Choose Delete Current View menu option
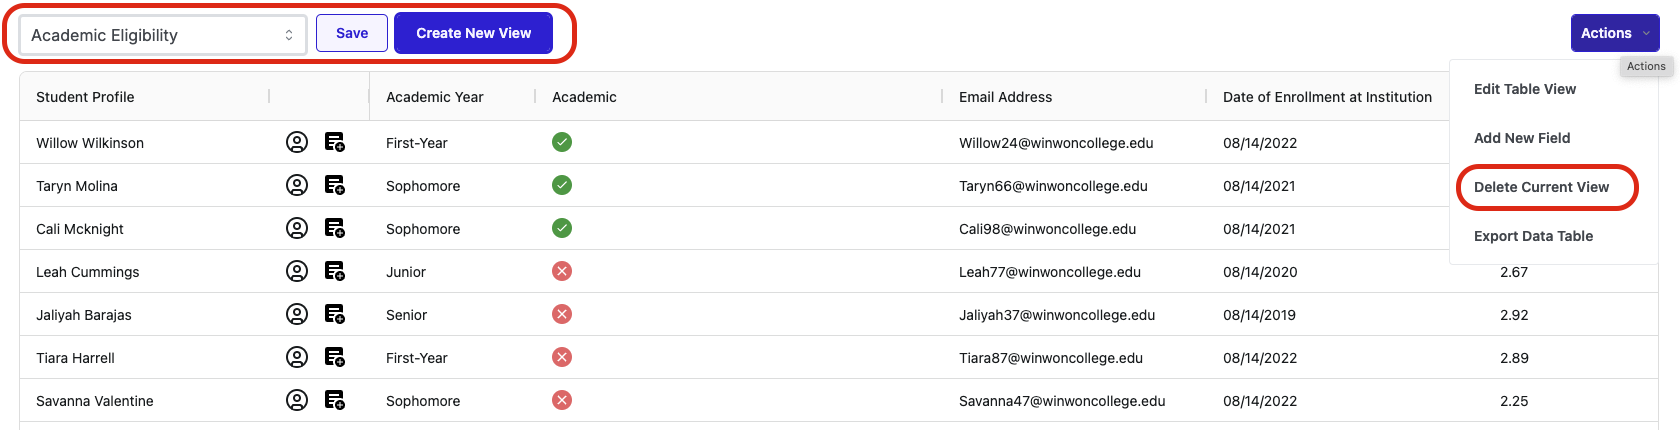This screenshot has height=430, width=1680. click(x=1541, y=187)
